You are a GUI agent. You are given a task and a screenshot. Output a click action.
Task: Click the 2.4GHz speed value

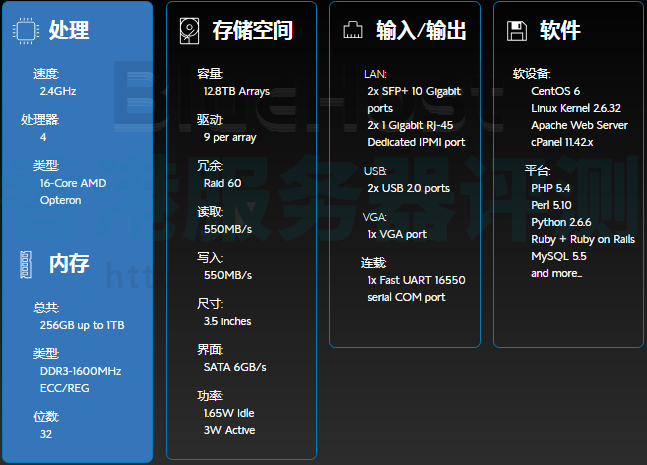pos(58,91)
